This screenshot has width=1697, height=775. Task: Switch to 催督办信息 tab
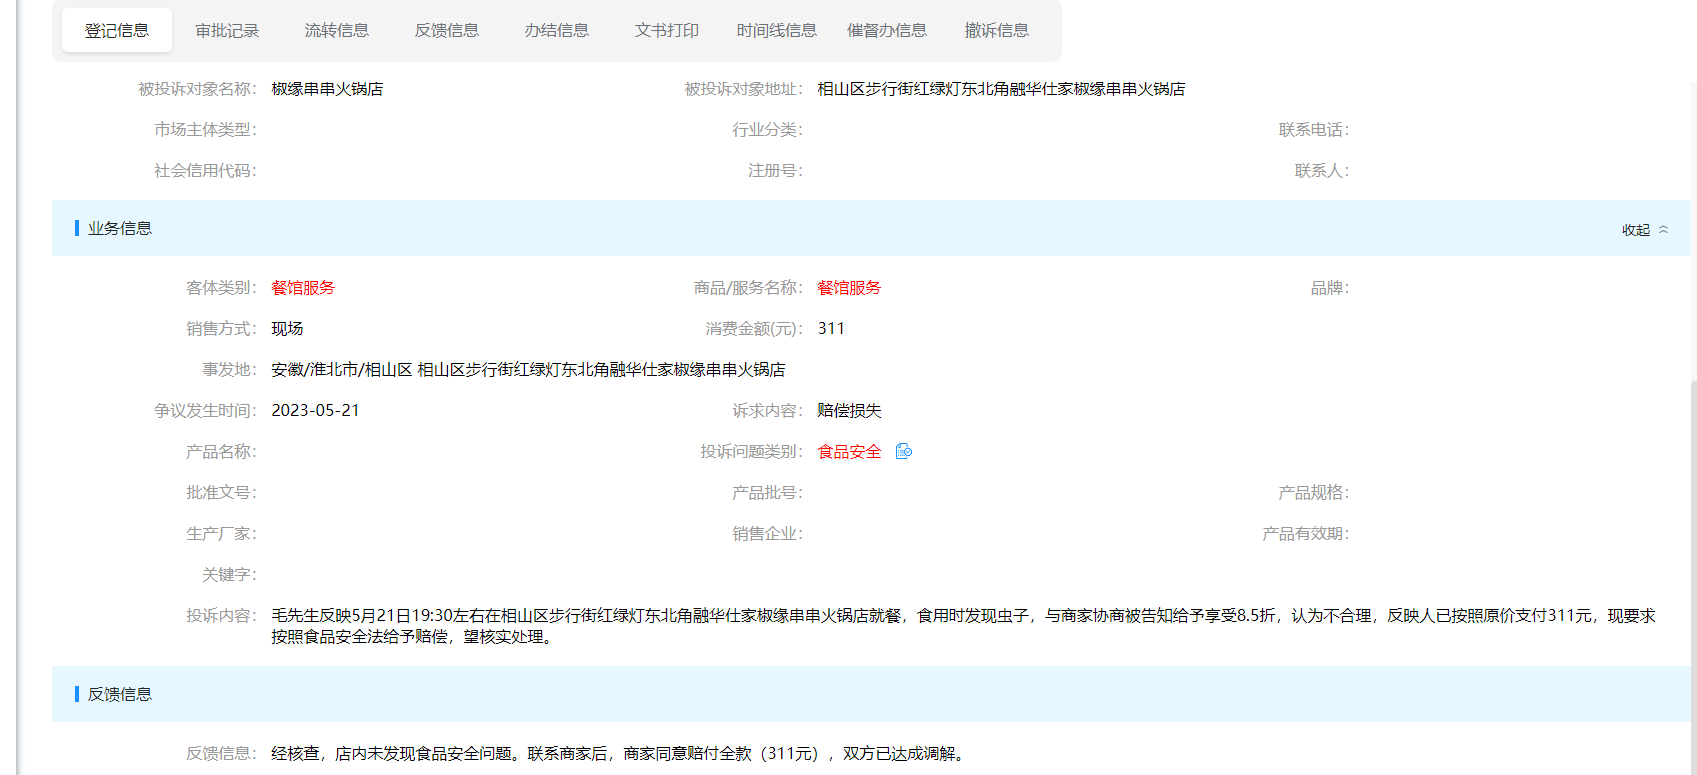[887, 30]
